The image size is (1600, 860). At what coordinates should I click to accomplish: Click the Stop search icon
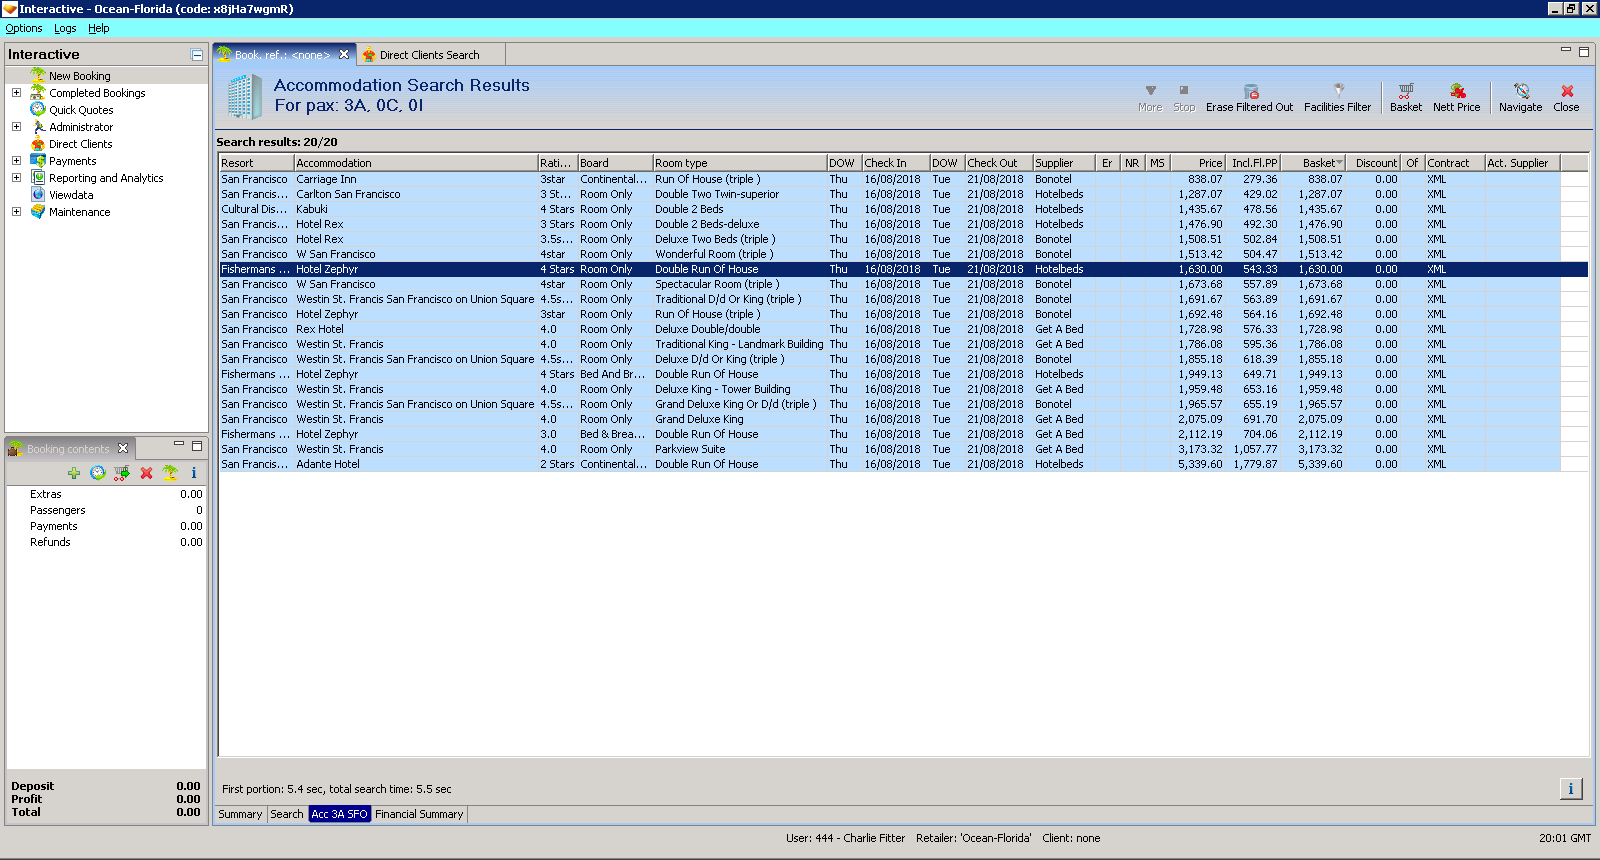point(1184,98)
